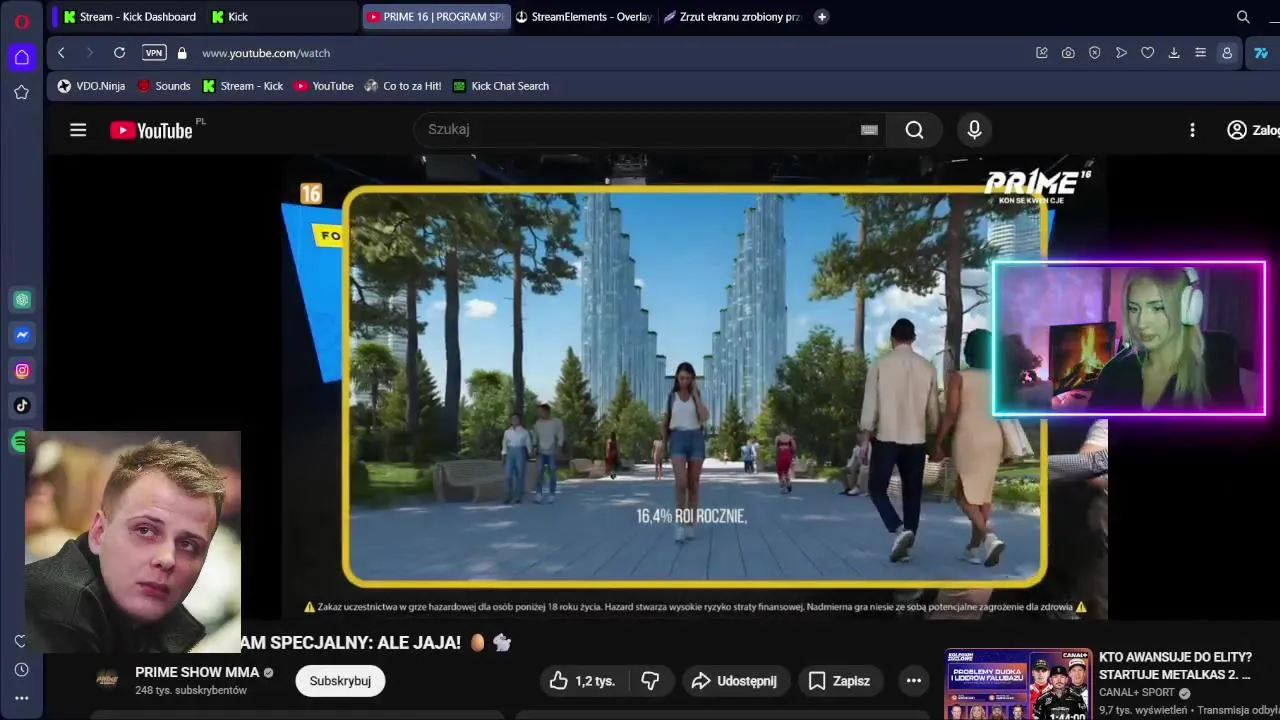Open the ad blocker shield icon
1280x720 pixels.
tap(1095, 53)
